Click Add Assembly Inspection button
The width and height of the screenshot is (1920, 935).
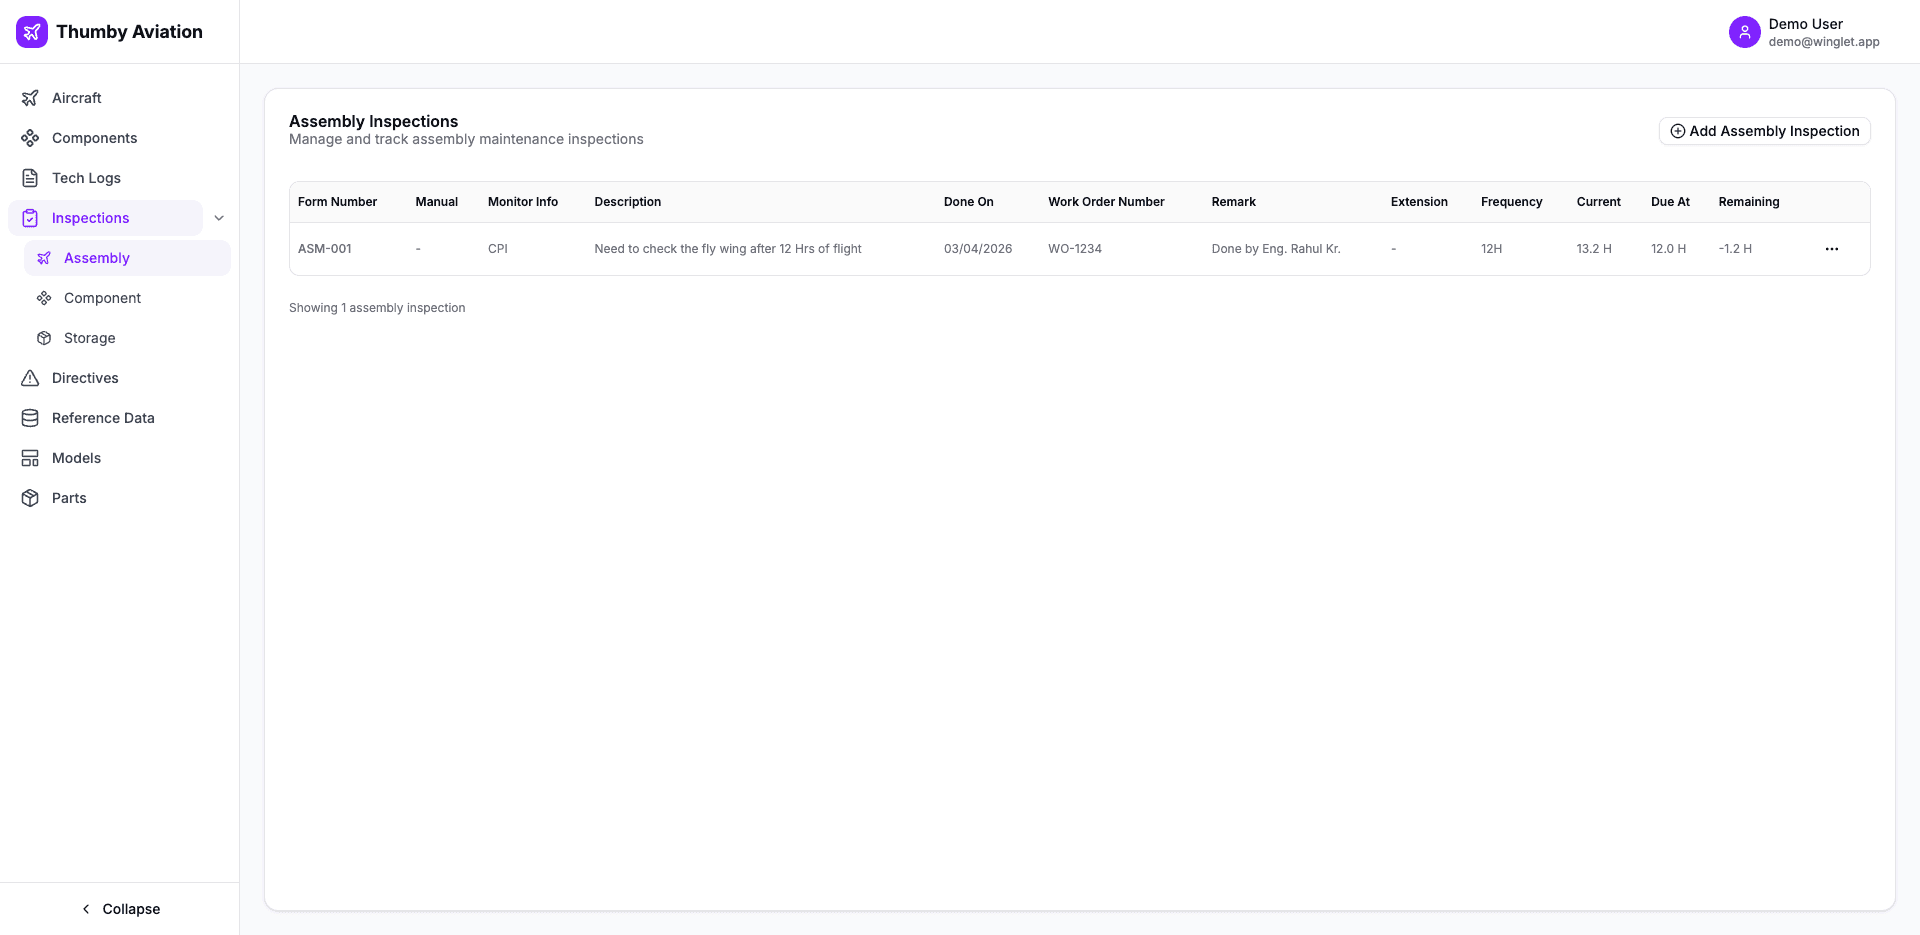pos(1764,131)
